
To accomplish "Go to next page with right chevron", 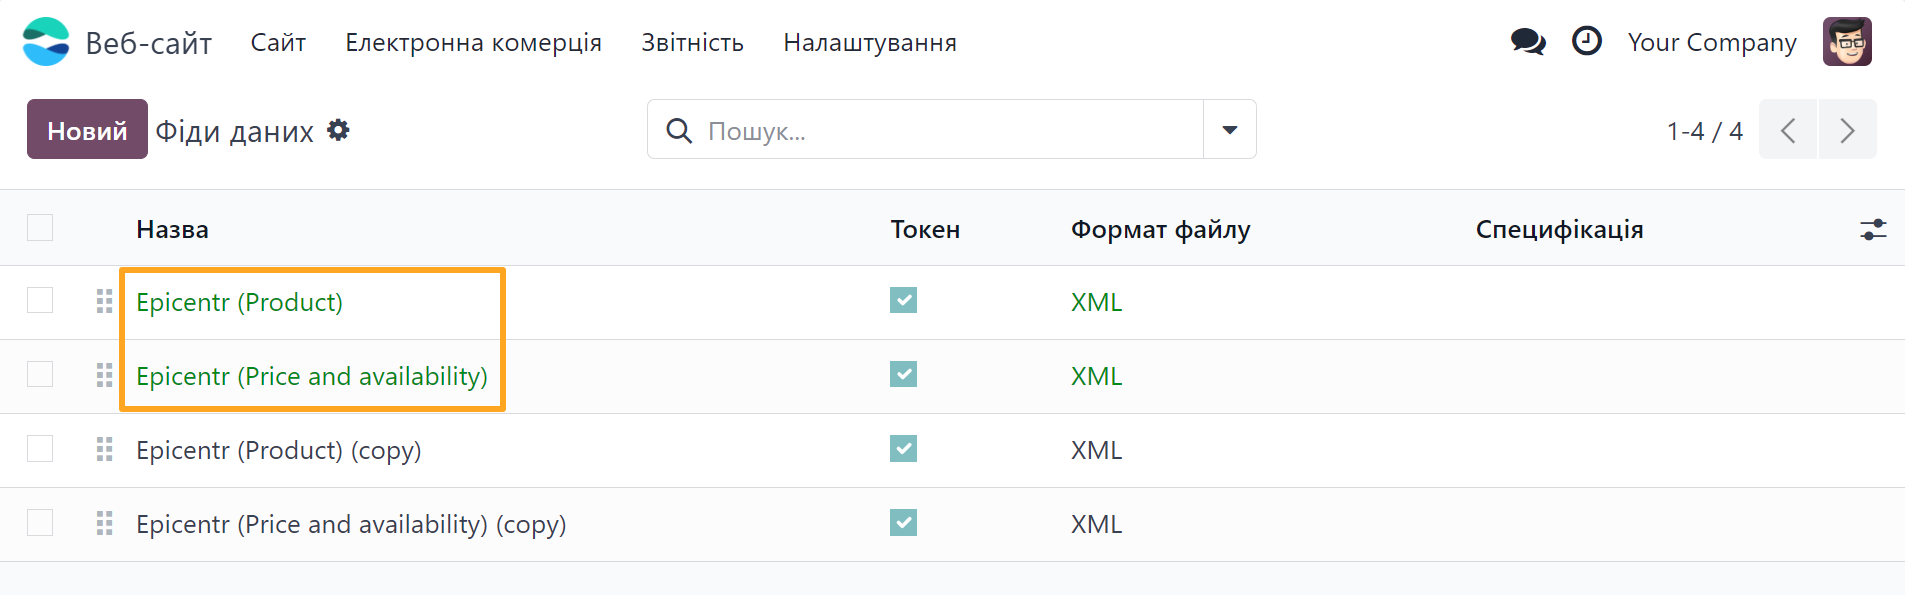I will [1847, 129].
